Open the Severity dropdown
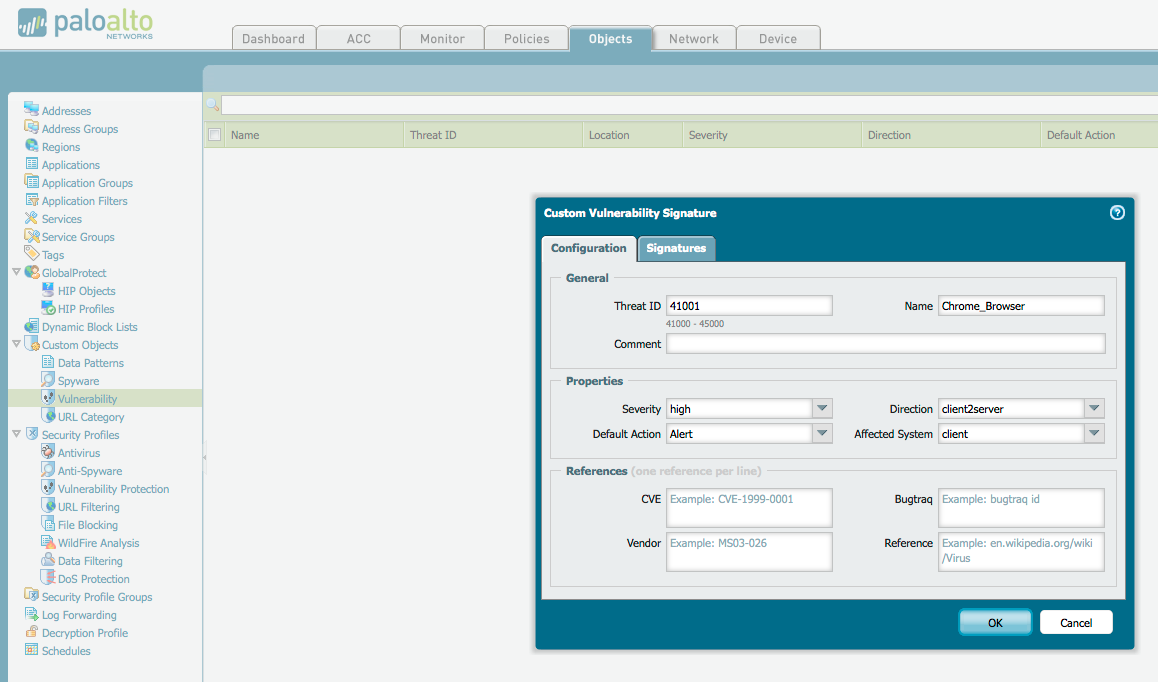1158x682 pixels. click(x=821, y=408)
